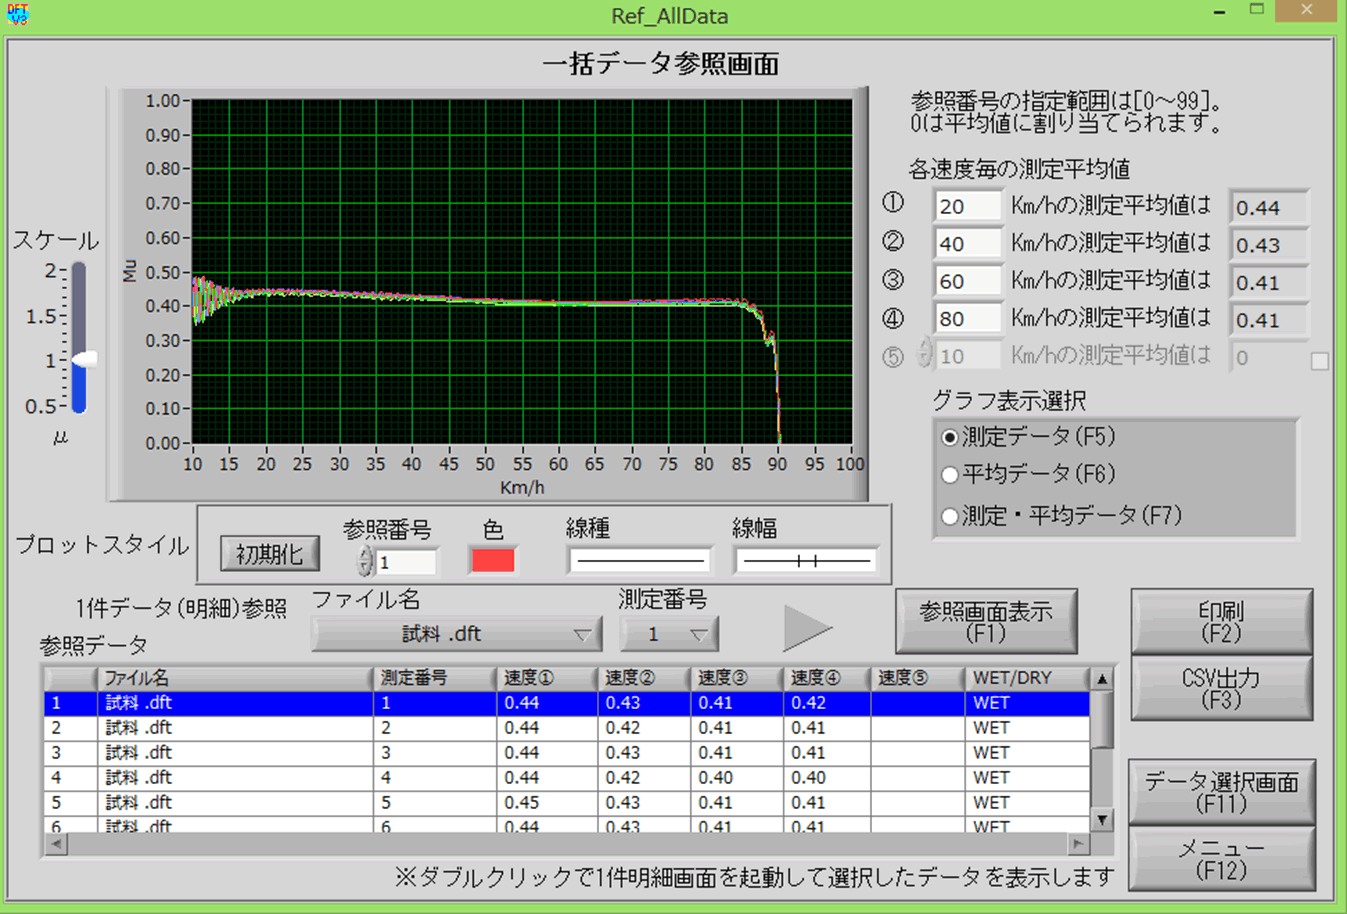
Task: Enable the checkbox beside speed row ⑤
Action: pyautogui.click(x=1319, y=361)
